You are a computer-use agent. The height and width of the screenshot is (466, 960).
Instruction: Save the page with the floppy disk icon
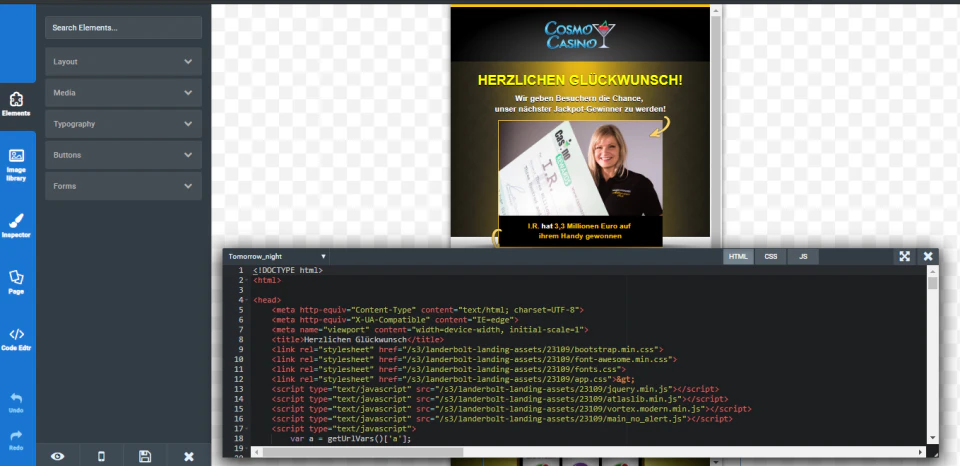point(145,456)
